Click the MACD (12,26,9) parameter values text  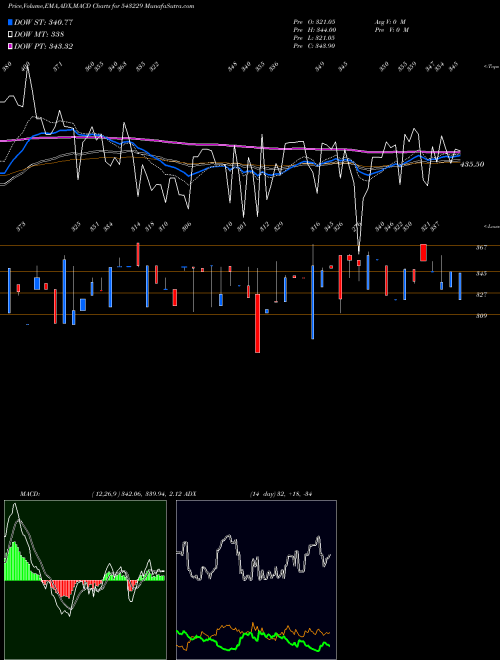coord(138,493)
